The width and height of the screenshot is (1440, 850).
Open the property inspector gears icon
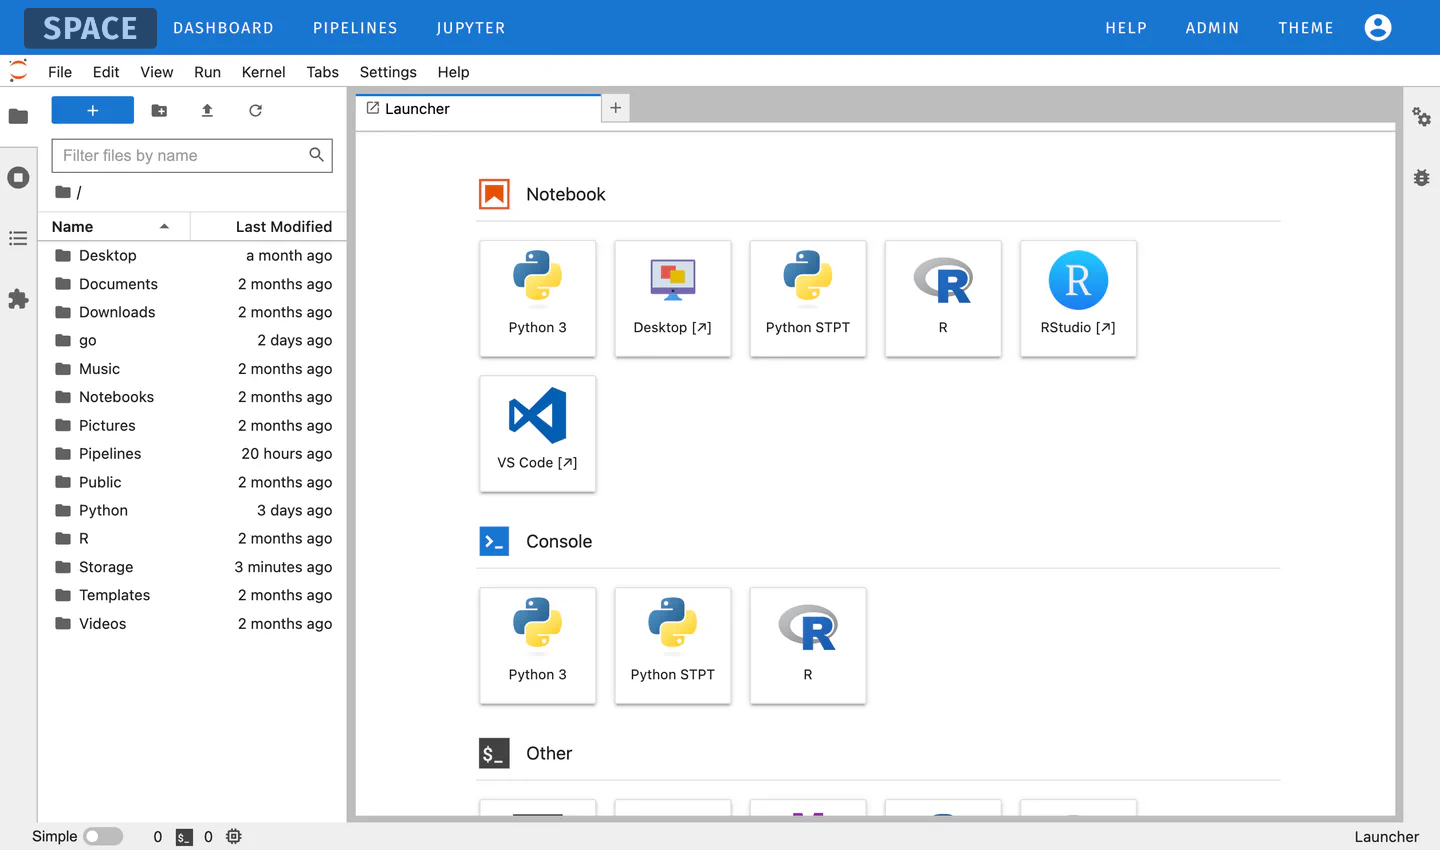1421,117
